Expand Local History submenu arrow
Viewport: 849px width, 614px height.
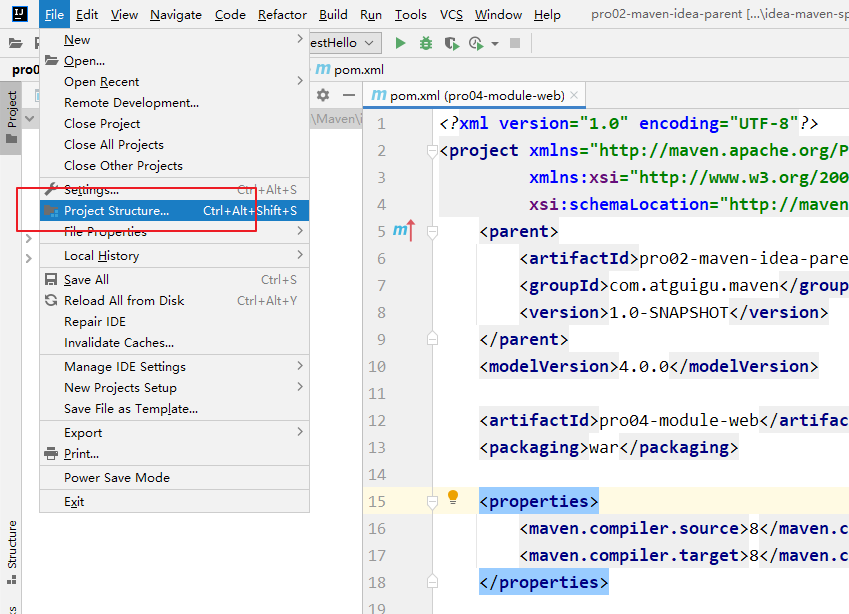(300, 255)
